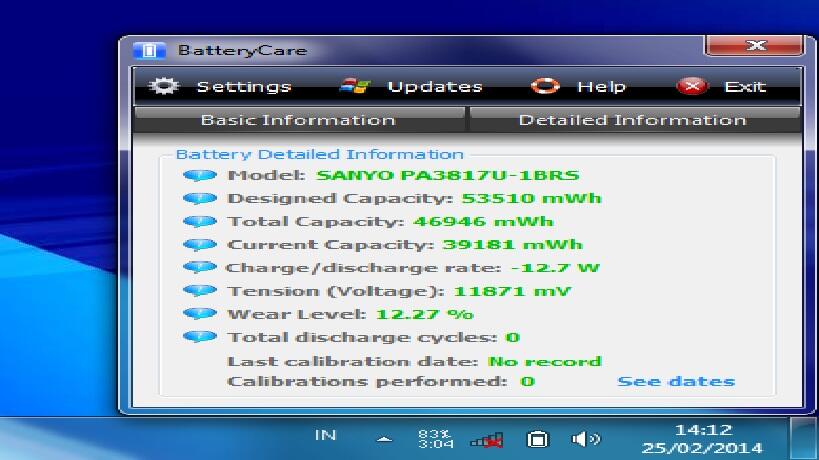This screenshot has height=460, width=819.
Task: Click the 46946 mWh value
Action: (483, 221)
